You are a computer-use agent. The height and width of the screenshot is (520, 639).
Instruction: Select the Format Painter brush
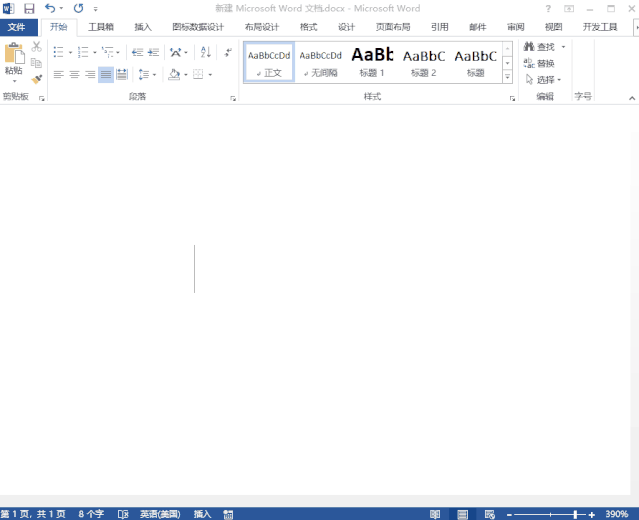(x=37, y=79)
